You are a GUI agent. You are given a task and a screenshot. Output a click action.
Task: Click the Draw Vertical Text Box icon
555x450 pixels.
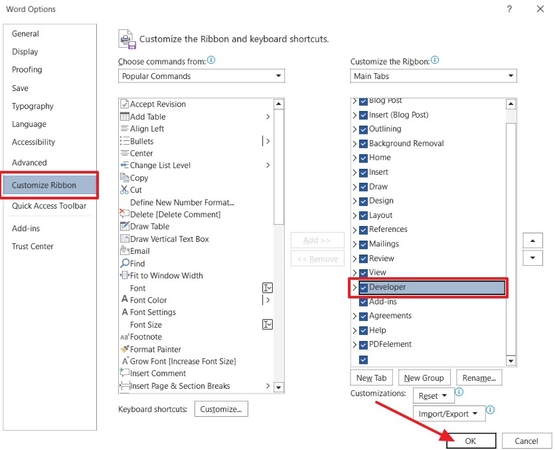click(125, 238)
